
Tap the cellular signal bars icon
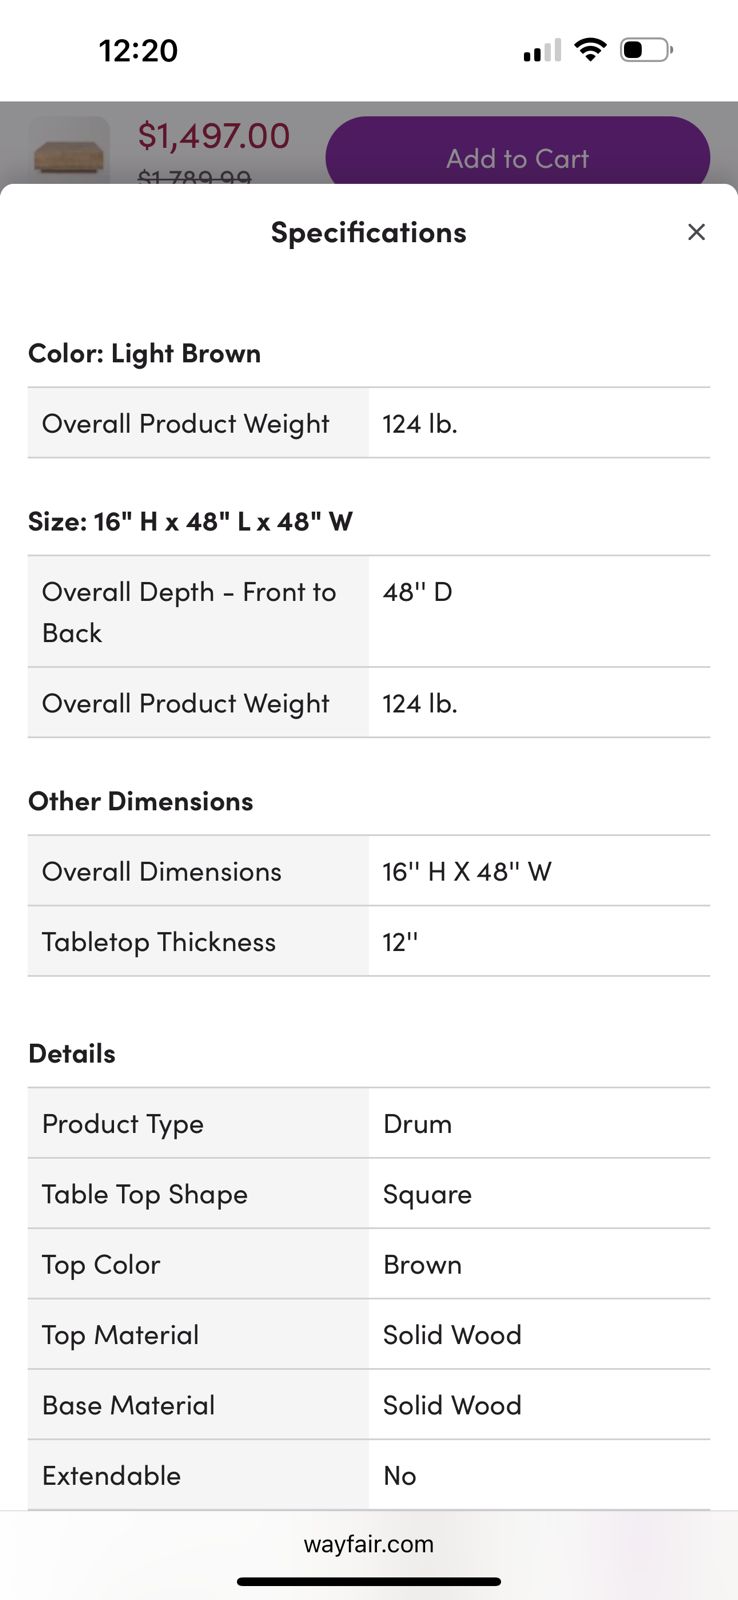542,50
